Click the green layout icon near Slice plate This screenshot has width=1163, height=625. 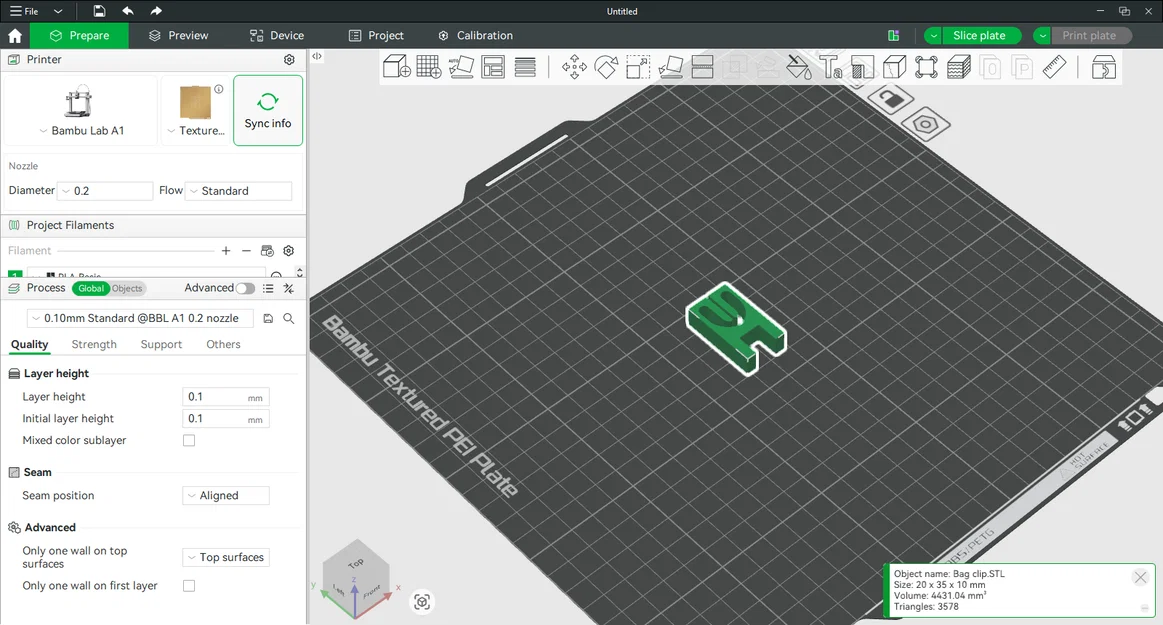pyautogui.click(x=894, y=36)
